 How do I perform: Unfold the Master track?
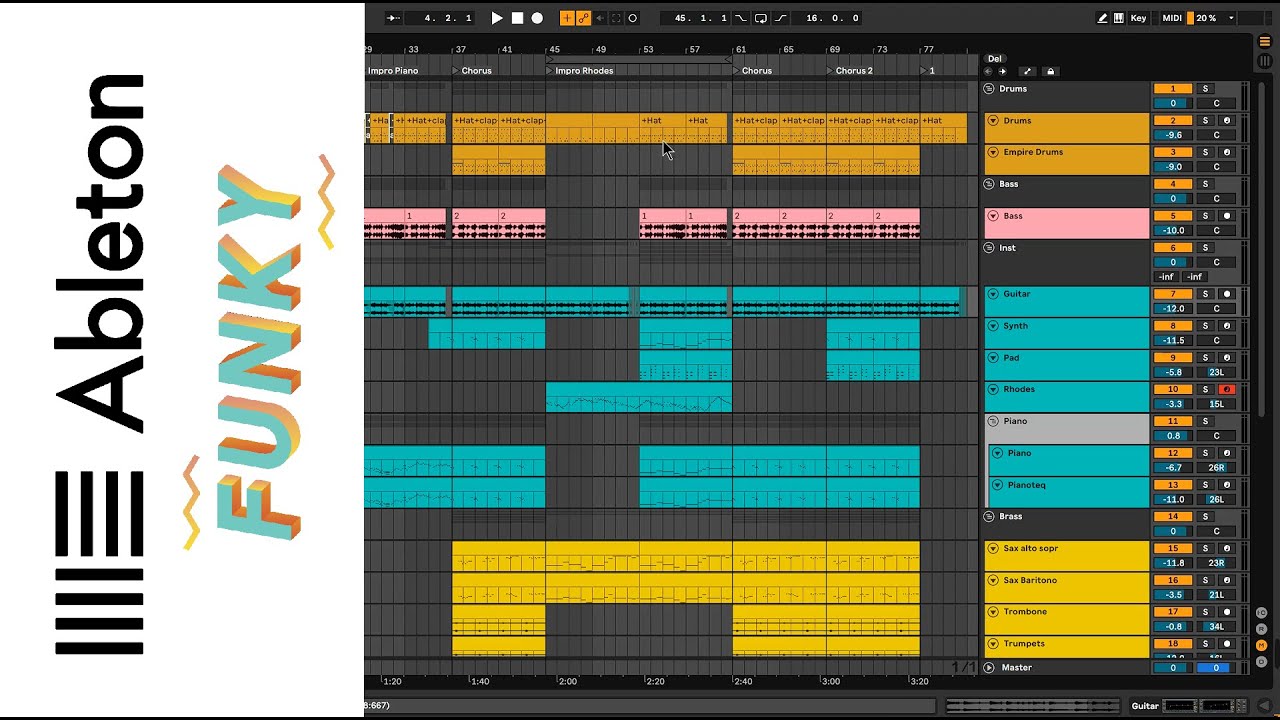pos(989,668)
